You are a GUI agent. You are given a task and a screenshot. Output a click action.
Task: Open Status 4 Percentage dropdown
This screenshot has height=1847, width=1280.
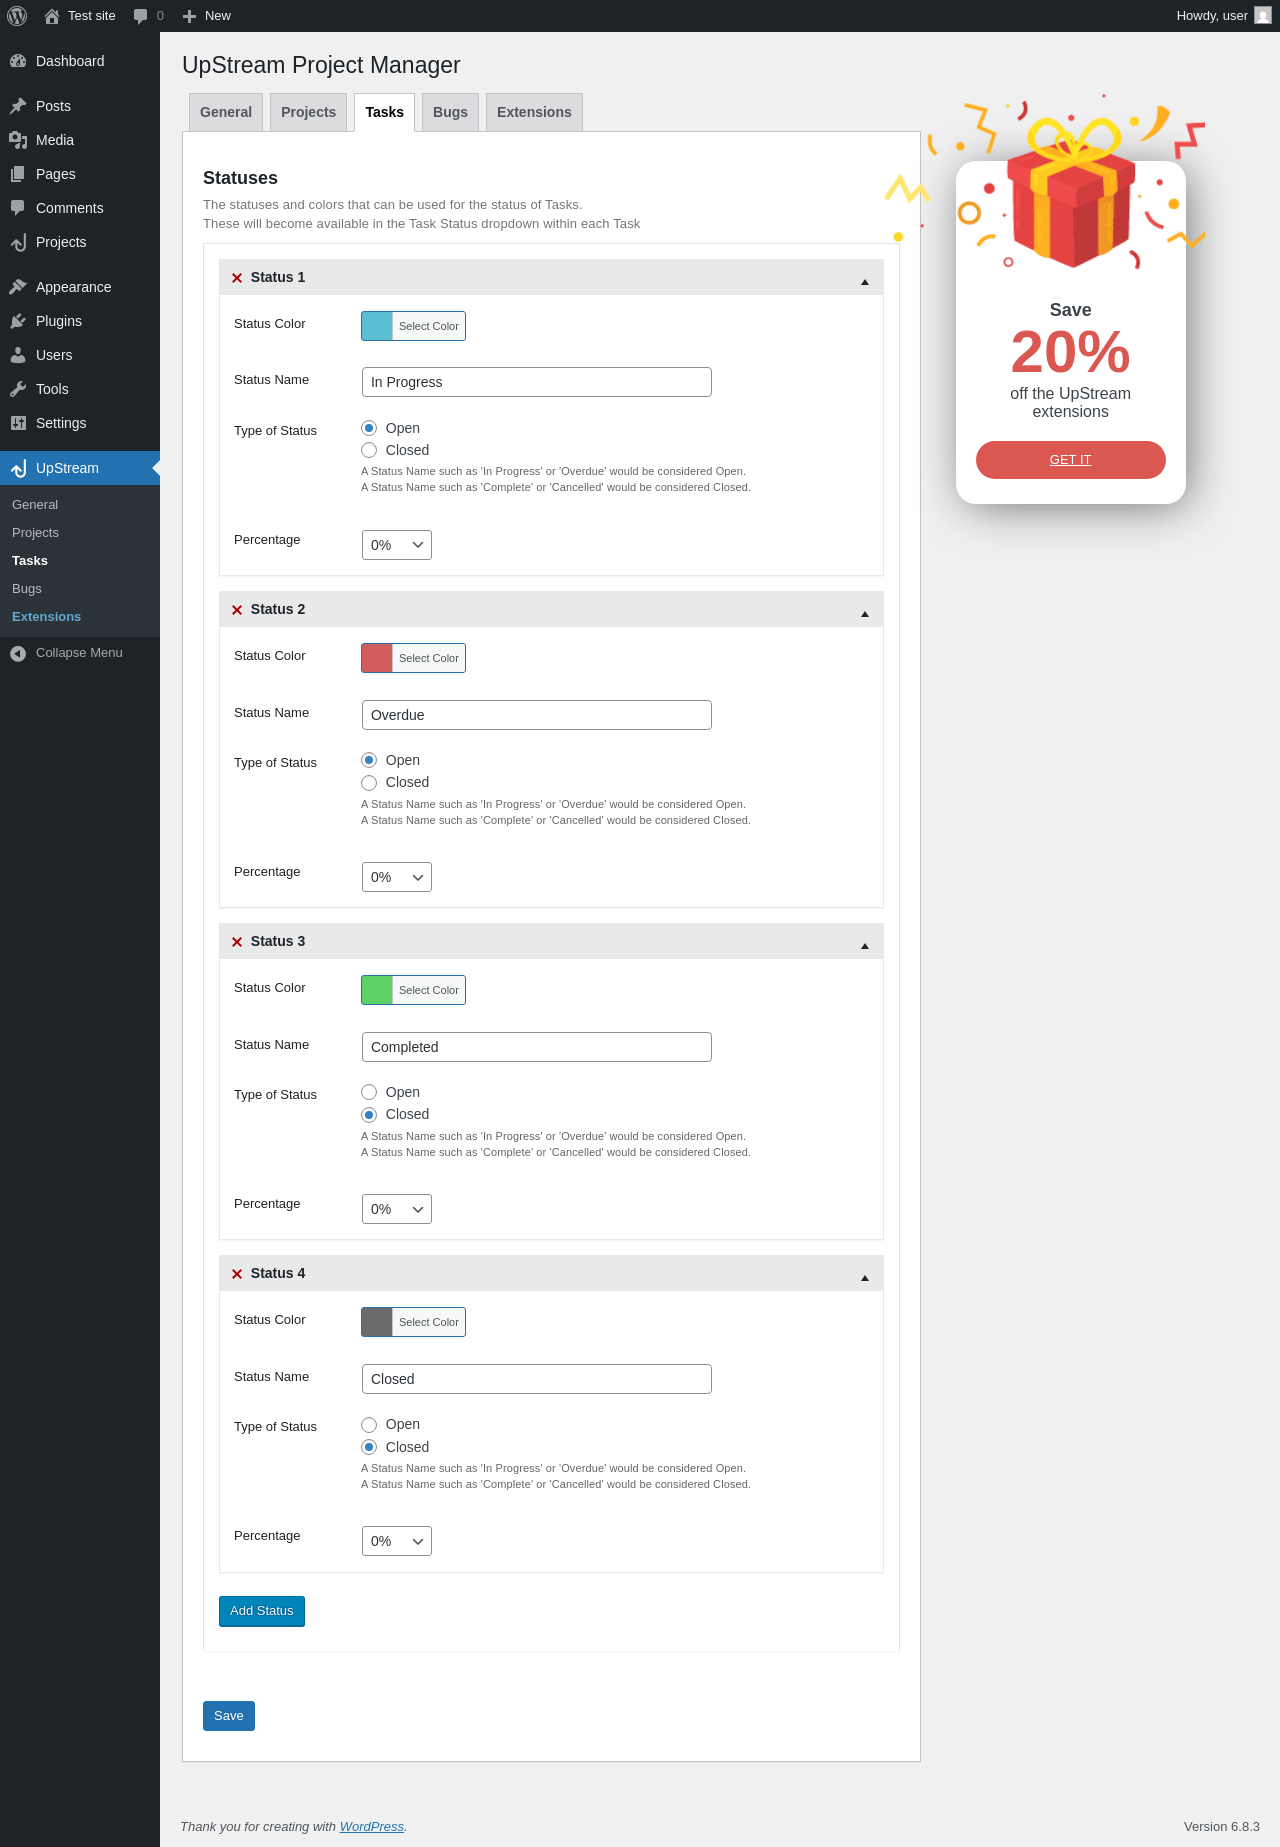397,1541
